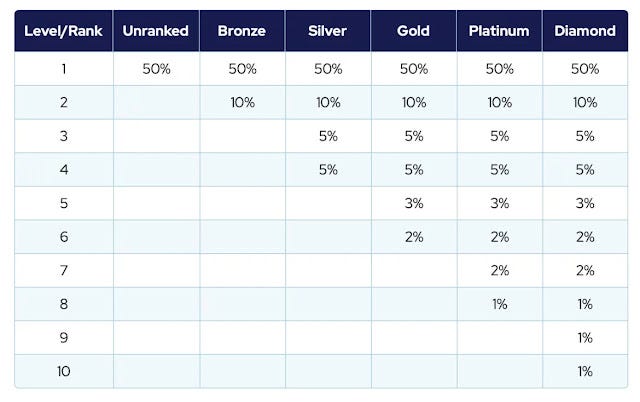
Task: Select the empty Unranked cell in level 5
Action: pyautogui.click(x=156, y=203)
